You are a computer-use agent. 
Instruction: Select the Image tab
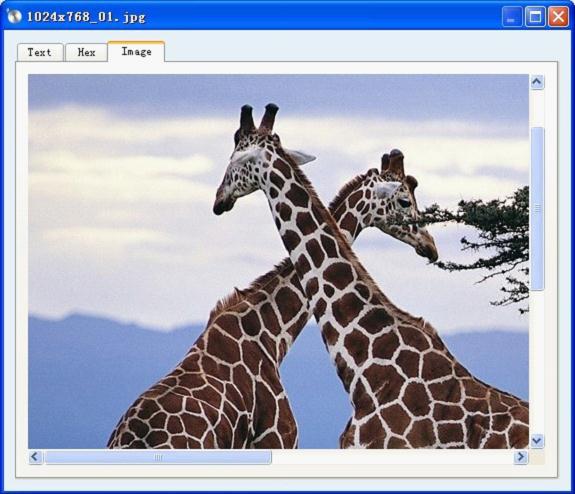click(x=136, y=51)
